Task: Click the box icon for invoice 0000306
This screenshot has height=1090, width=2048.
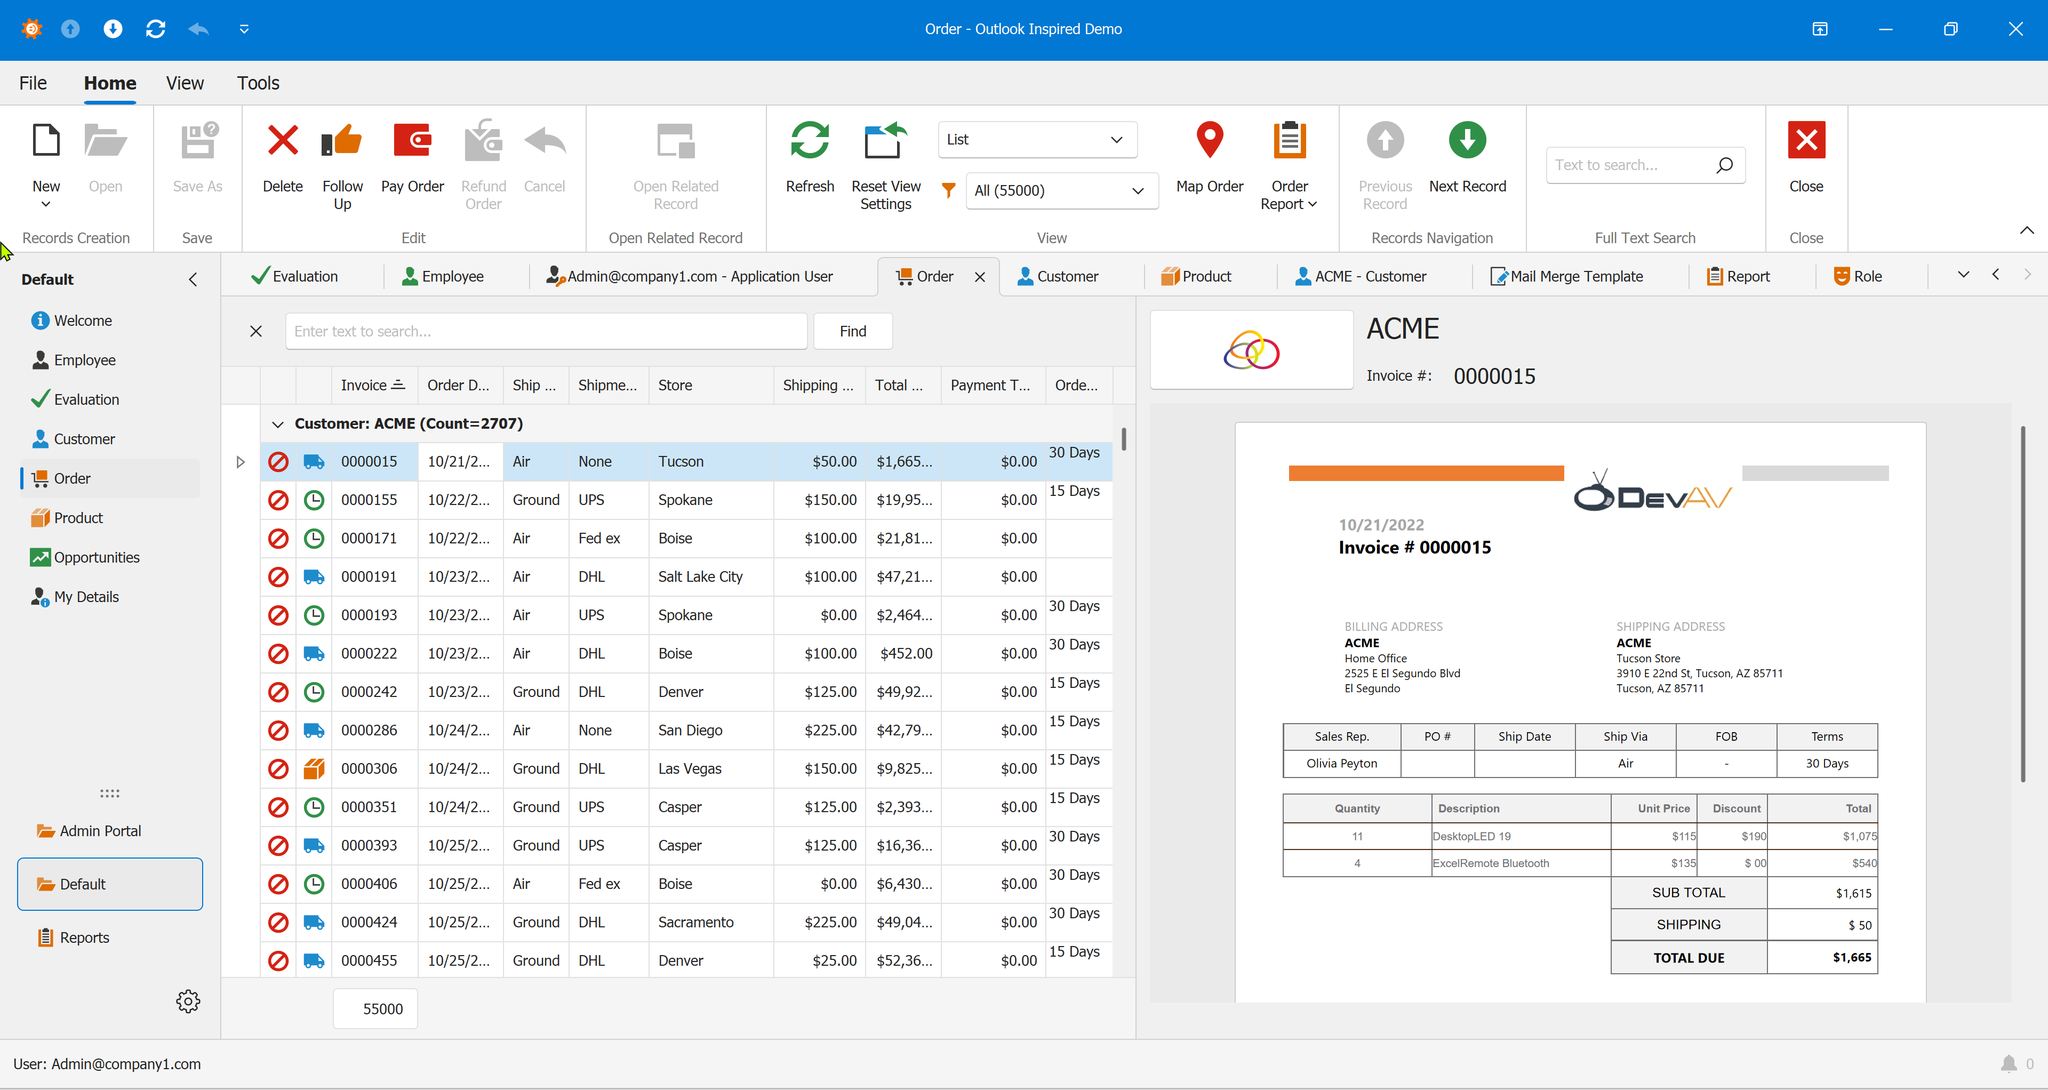Action: click(x=313, y=769)
